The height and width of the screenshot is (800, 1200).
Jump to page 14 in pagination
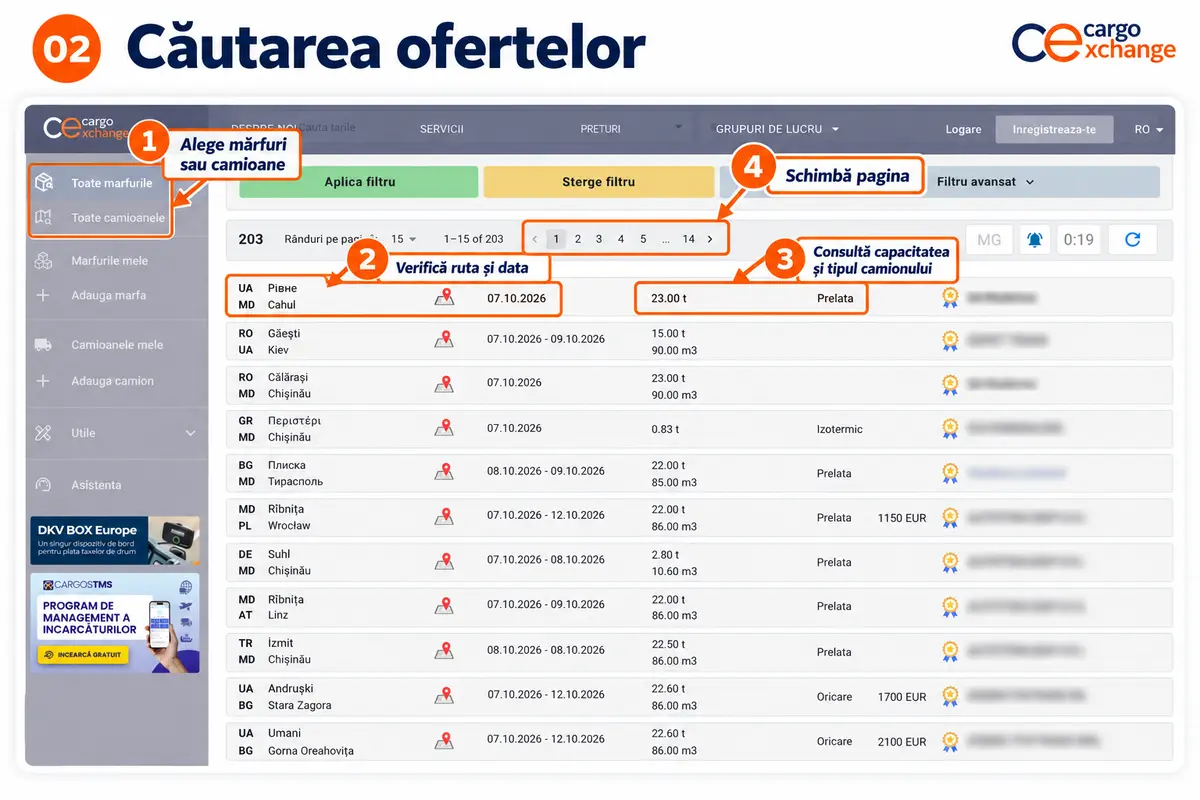tap(688, 239)
